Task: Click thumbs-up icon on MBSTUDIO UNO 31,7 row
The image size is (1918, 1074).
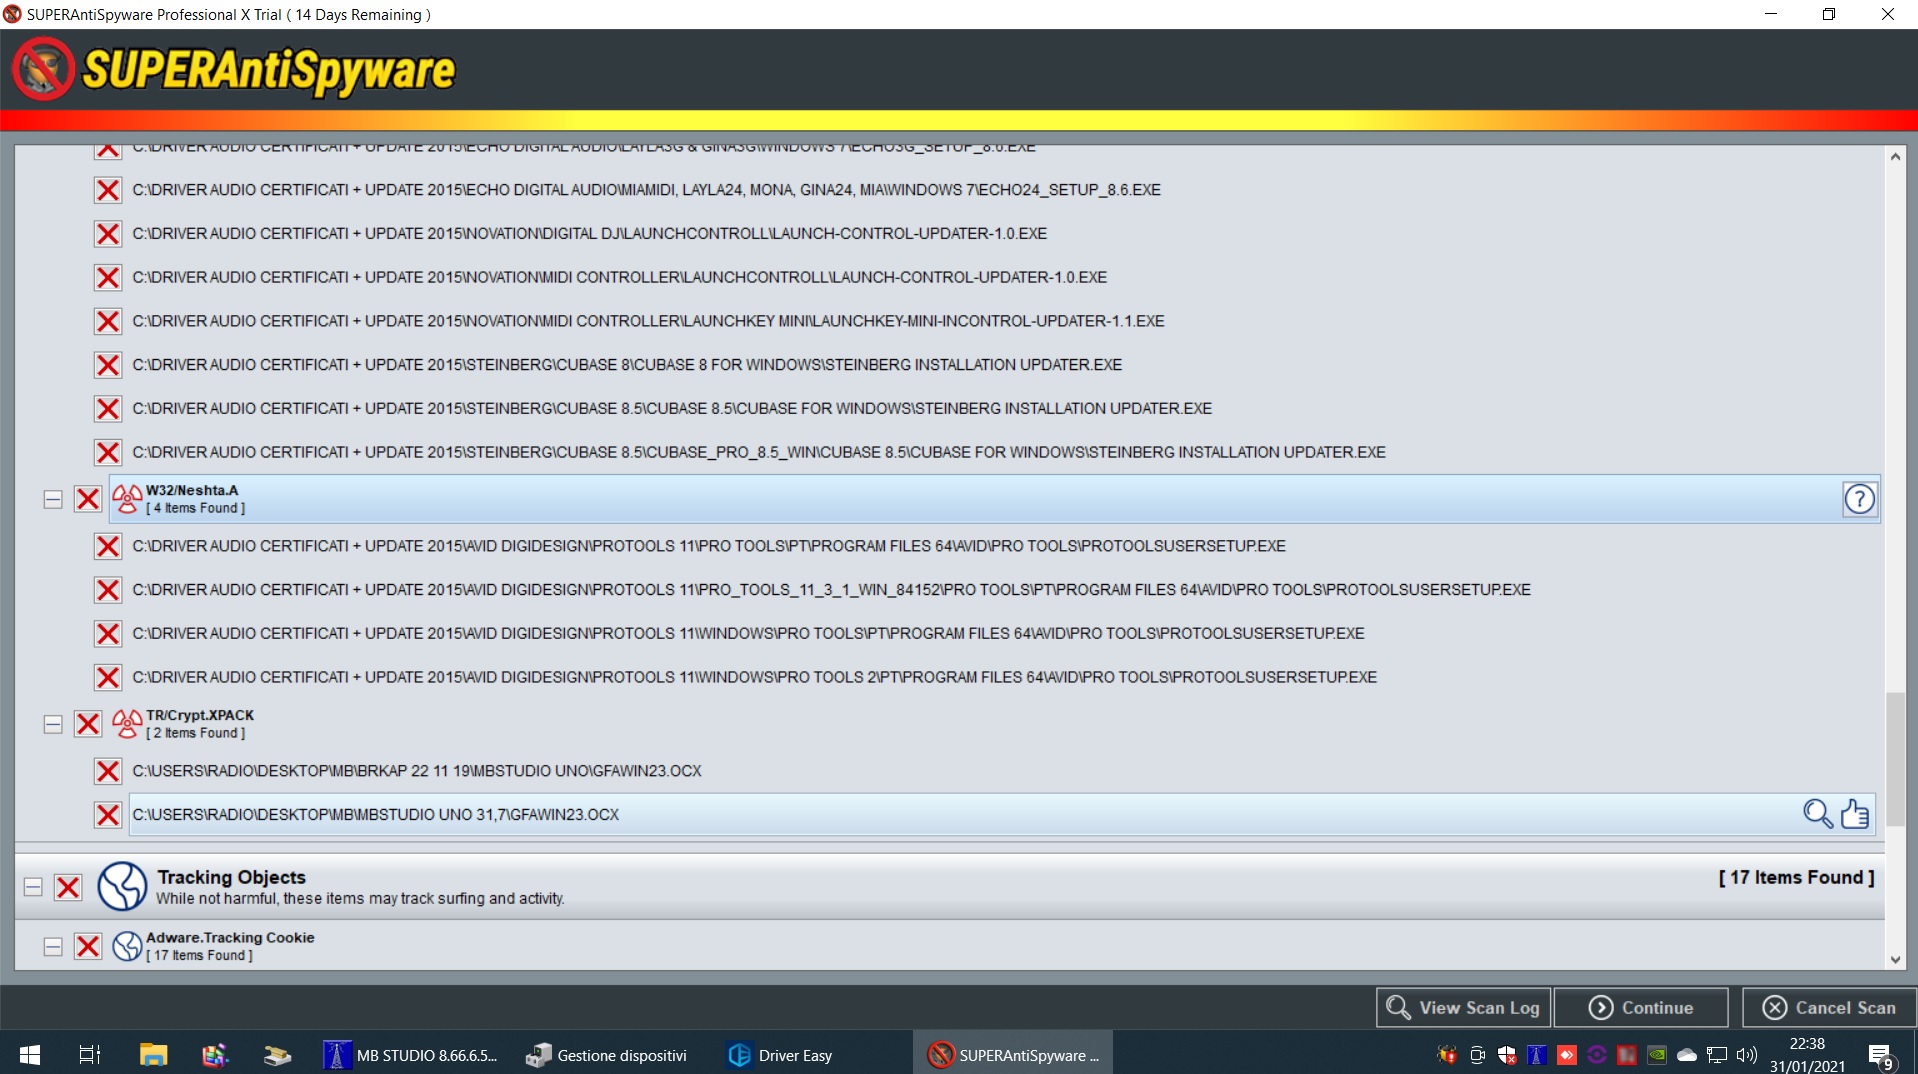Action: point(1855,814)
